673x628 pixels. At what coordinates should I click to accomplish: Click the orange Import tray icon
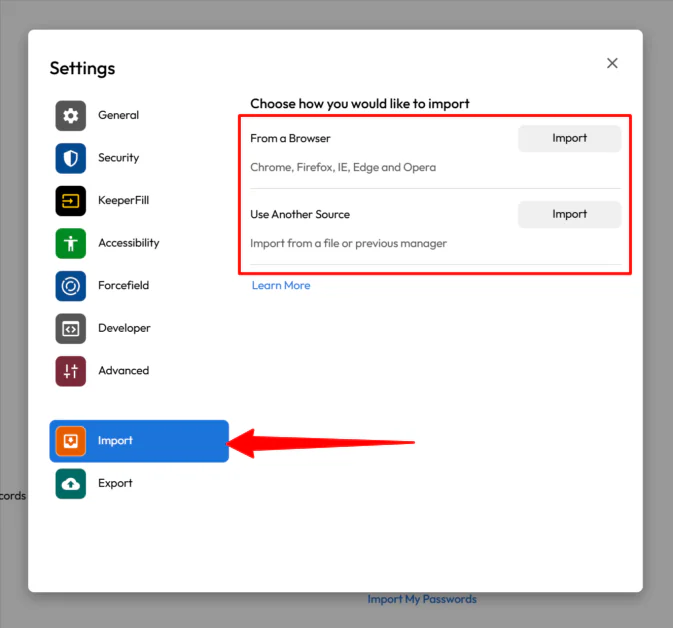70,441
